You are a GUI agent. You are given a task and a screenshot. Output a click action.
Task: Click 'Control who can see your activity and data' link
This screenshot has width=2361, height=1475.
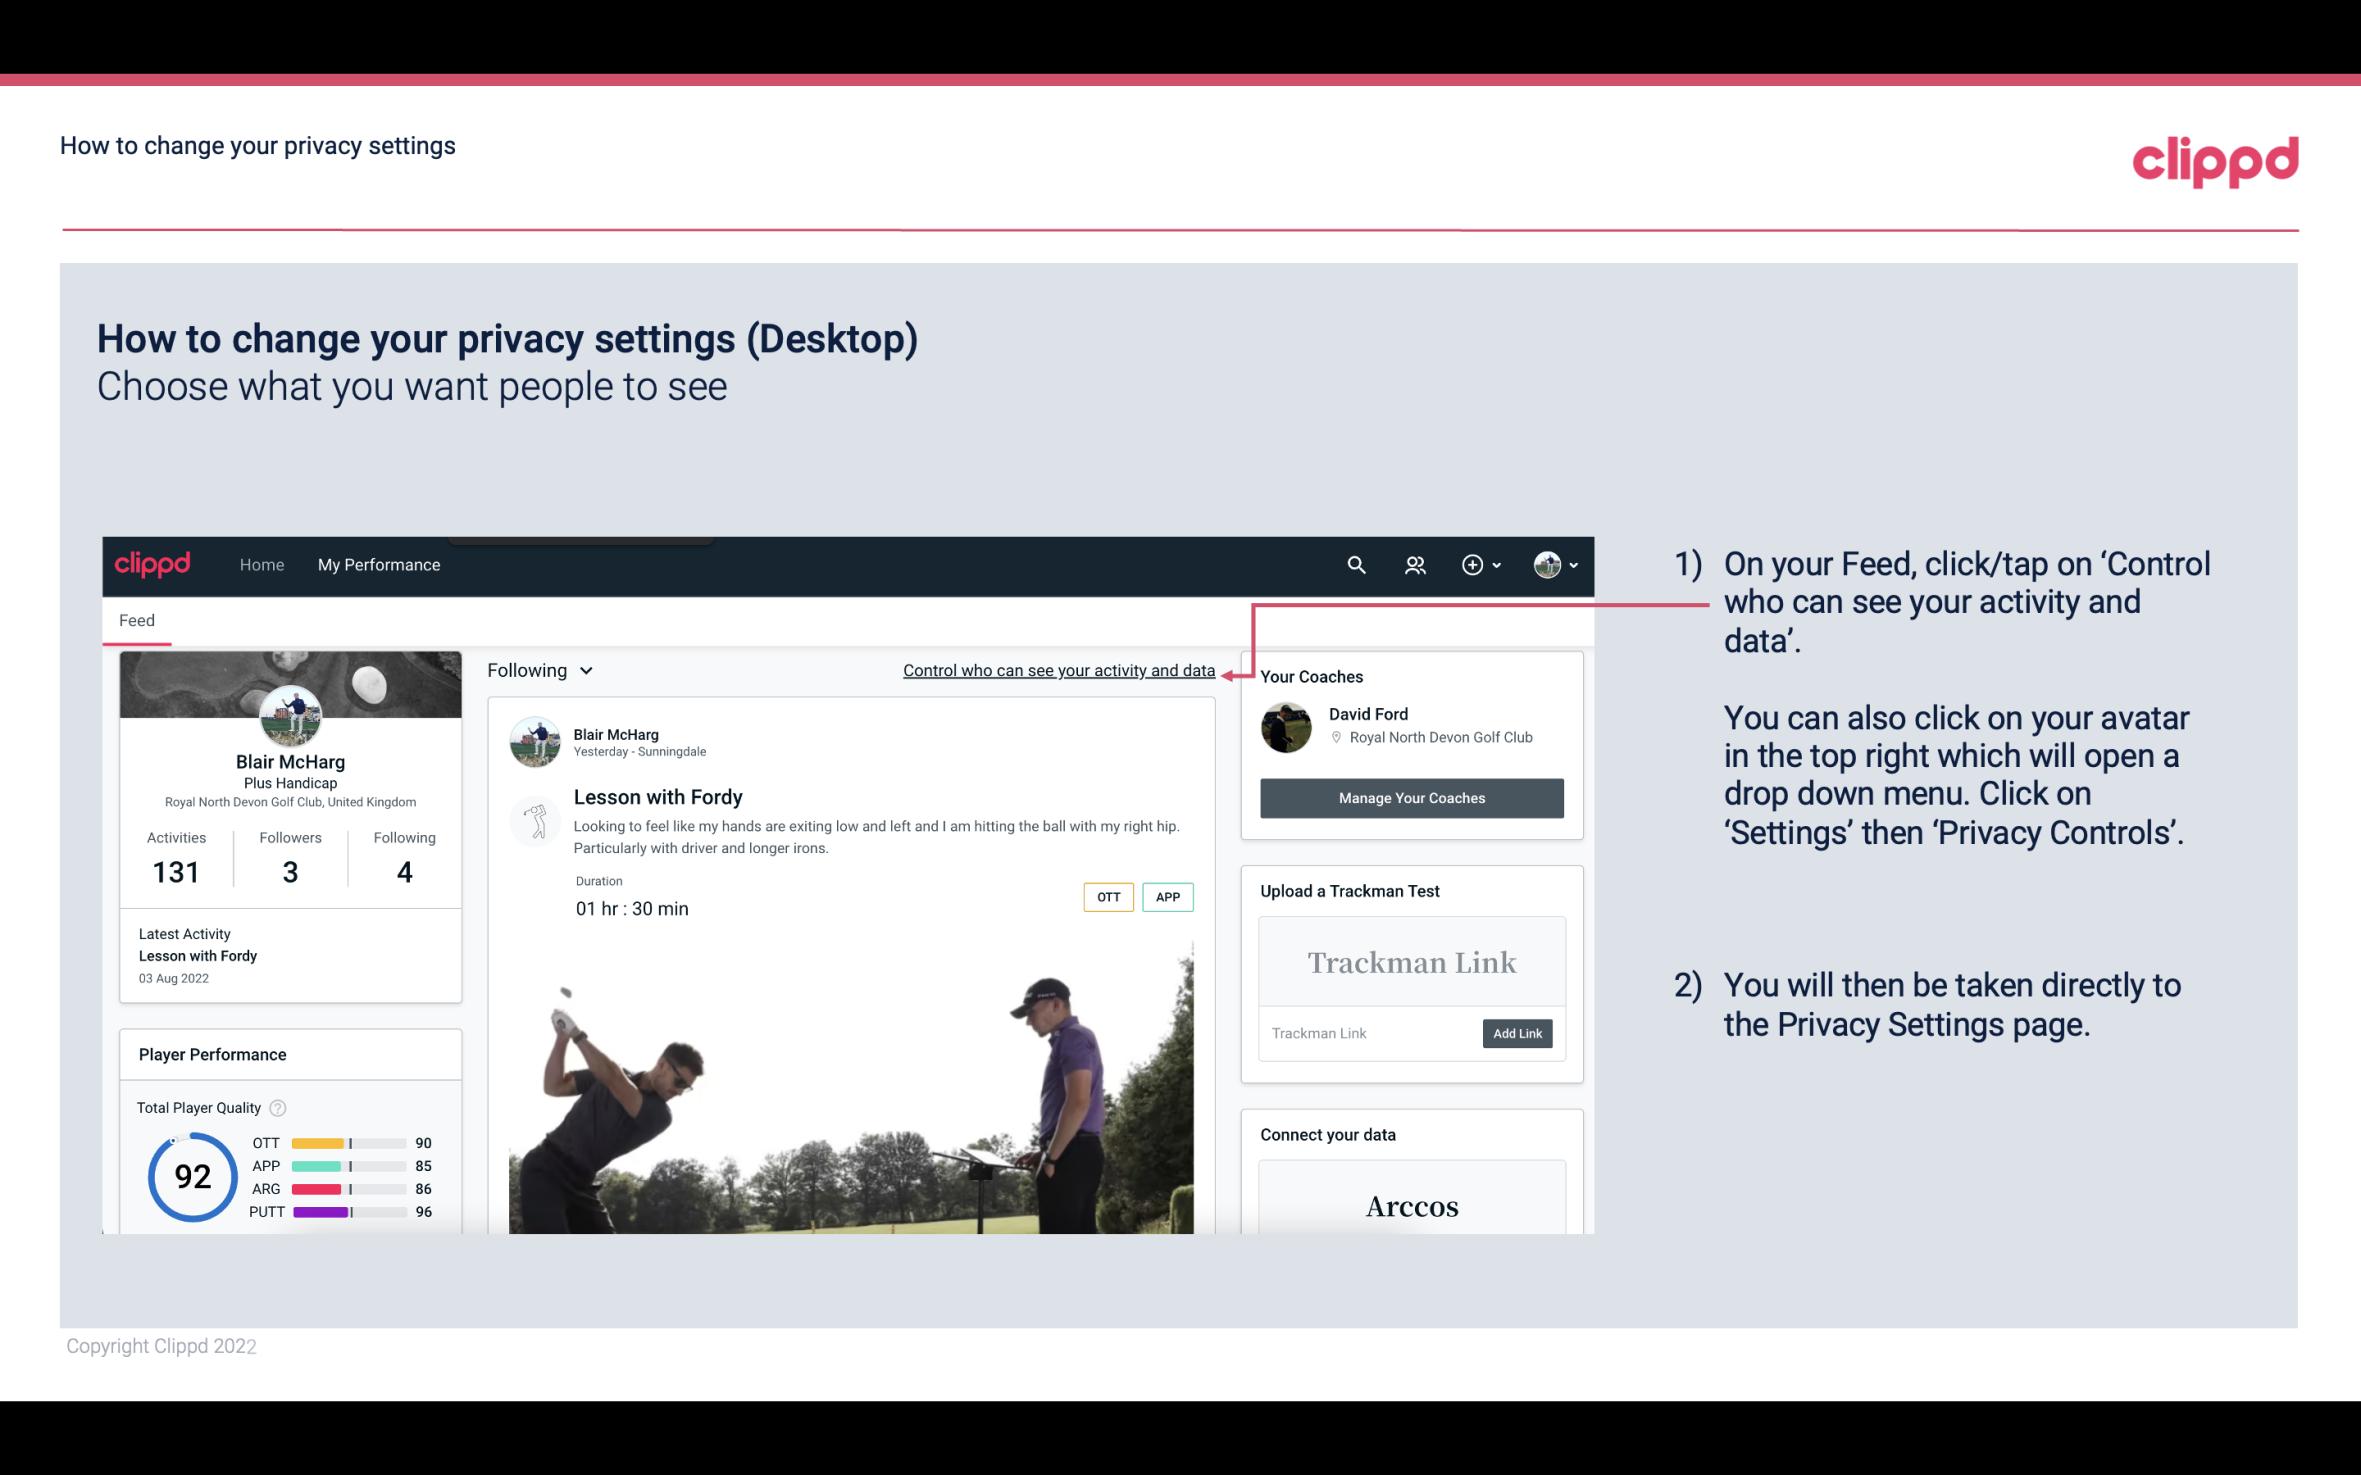click(1057, 670)
